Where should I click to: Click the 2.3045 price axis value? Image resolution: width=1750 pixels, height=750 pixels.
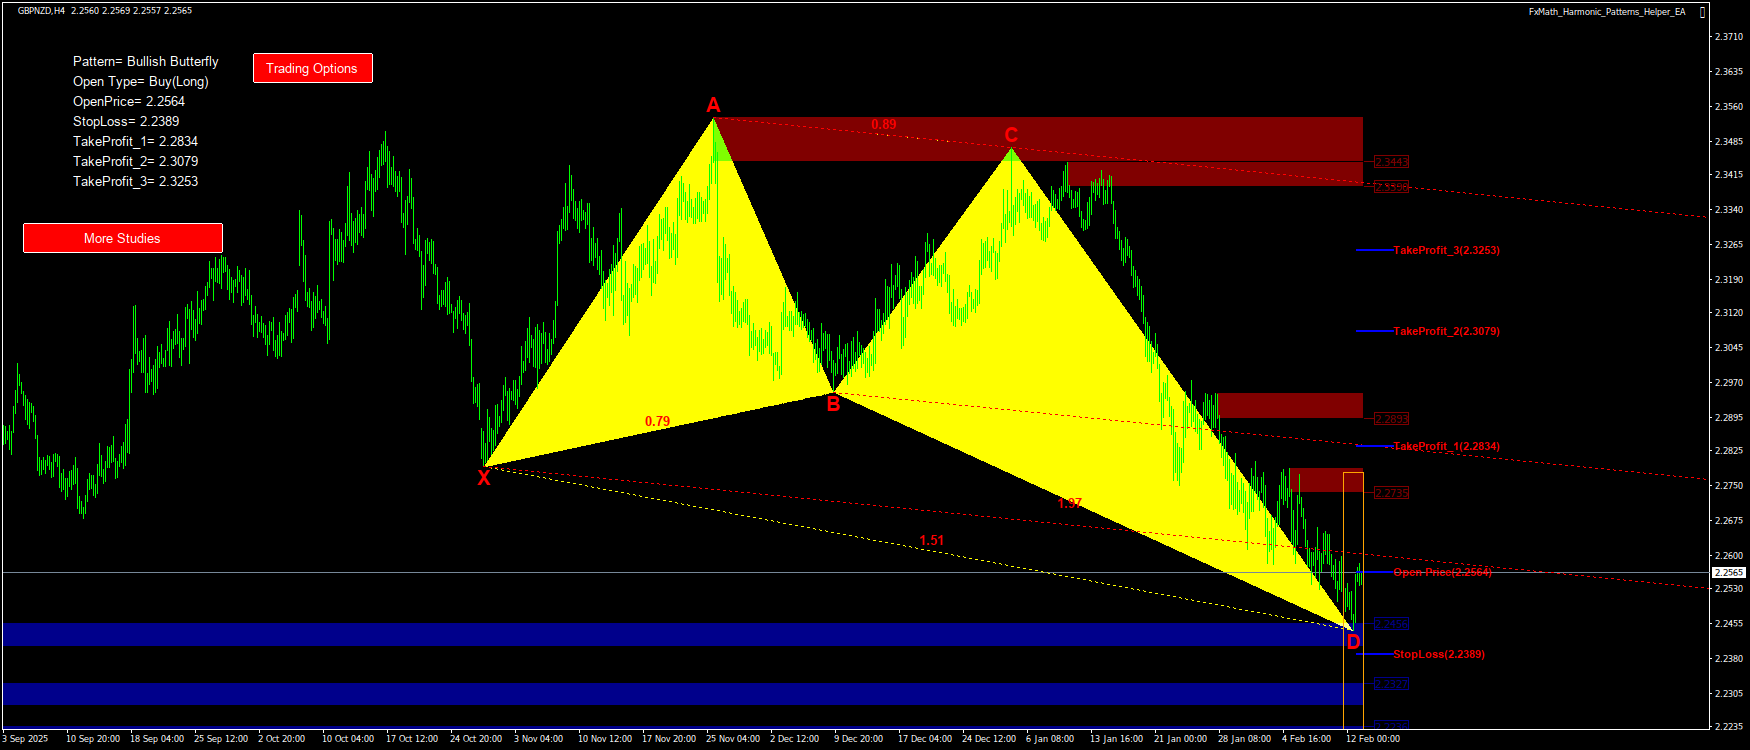click(1728, 348)
